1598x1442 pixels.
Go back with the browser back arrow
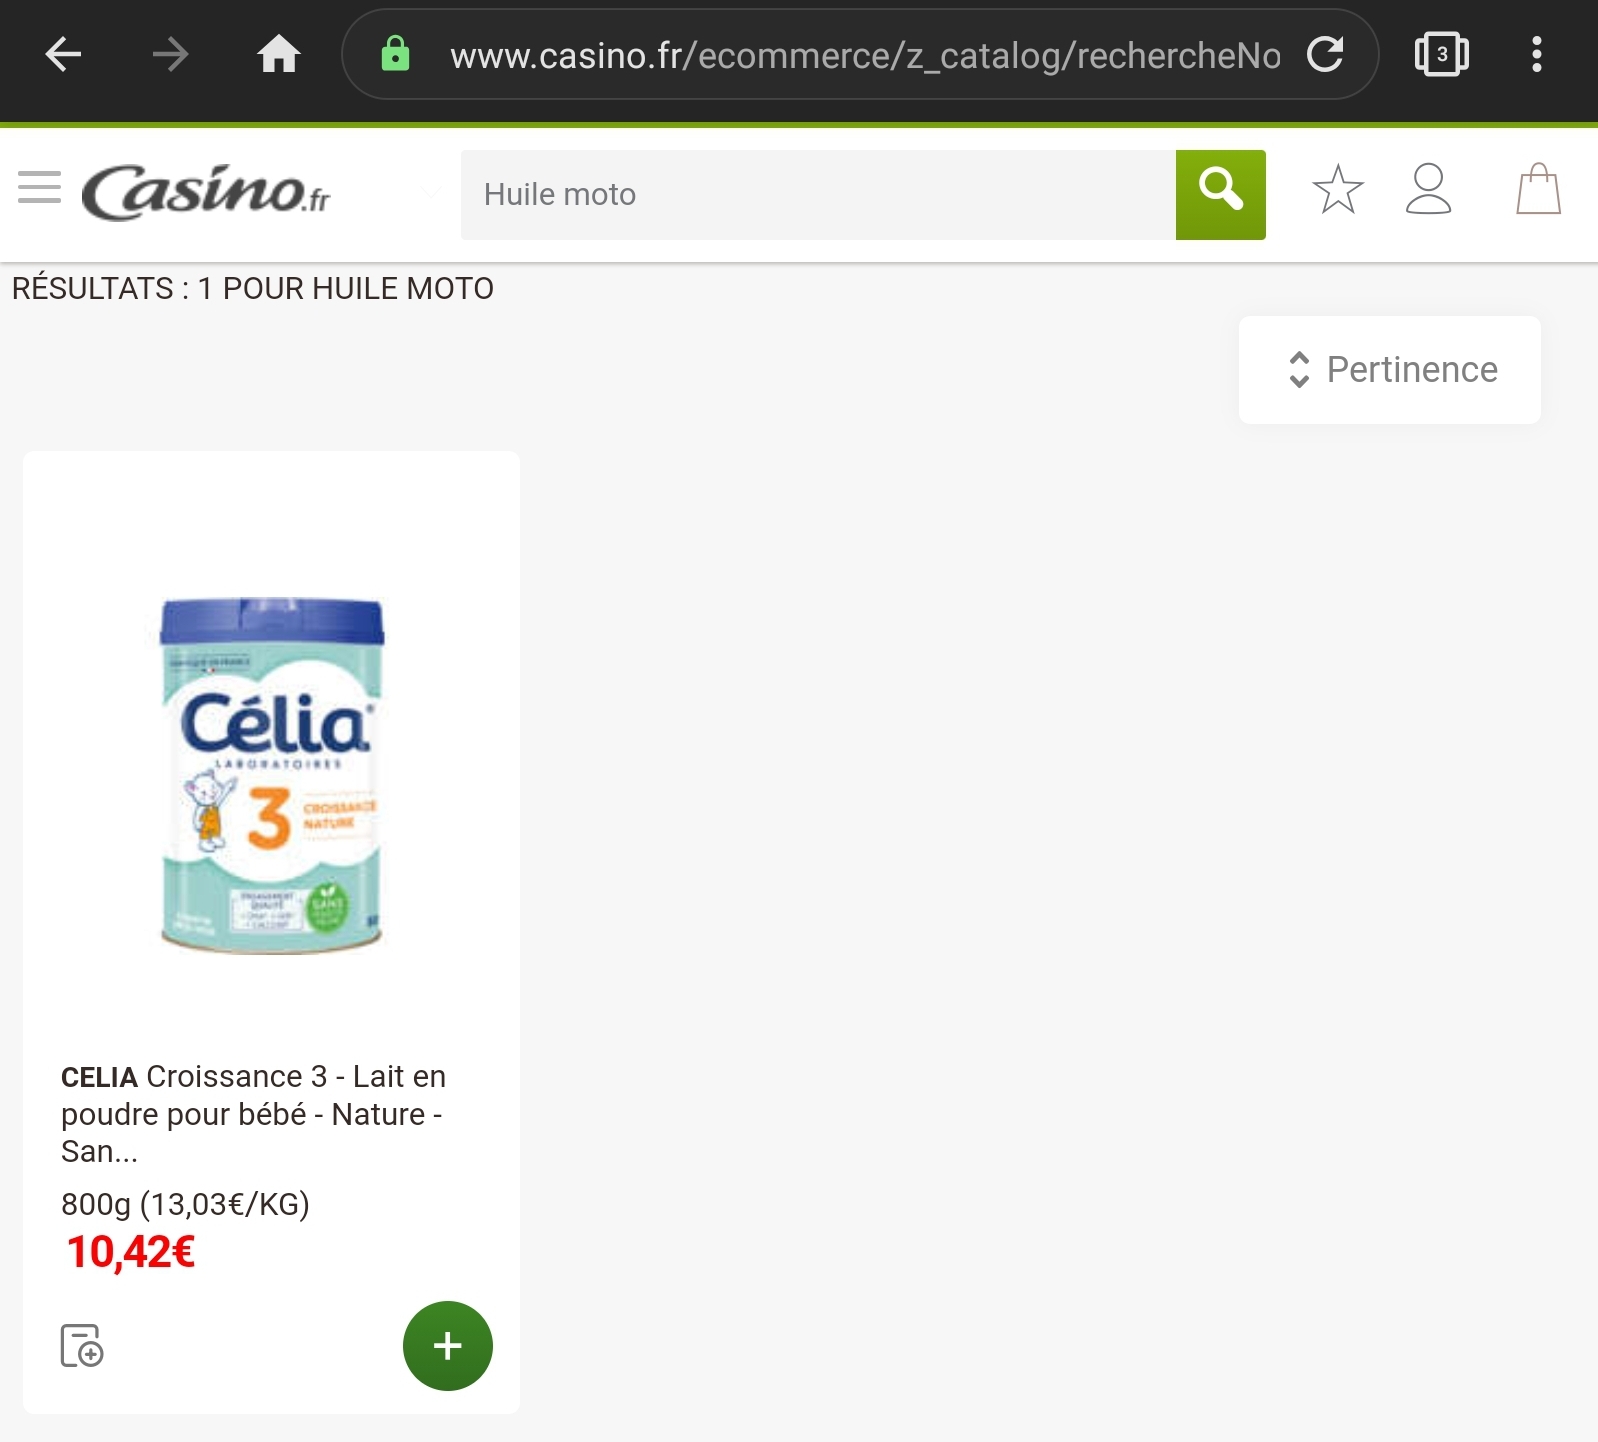coord(63,54)
